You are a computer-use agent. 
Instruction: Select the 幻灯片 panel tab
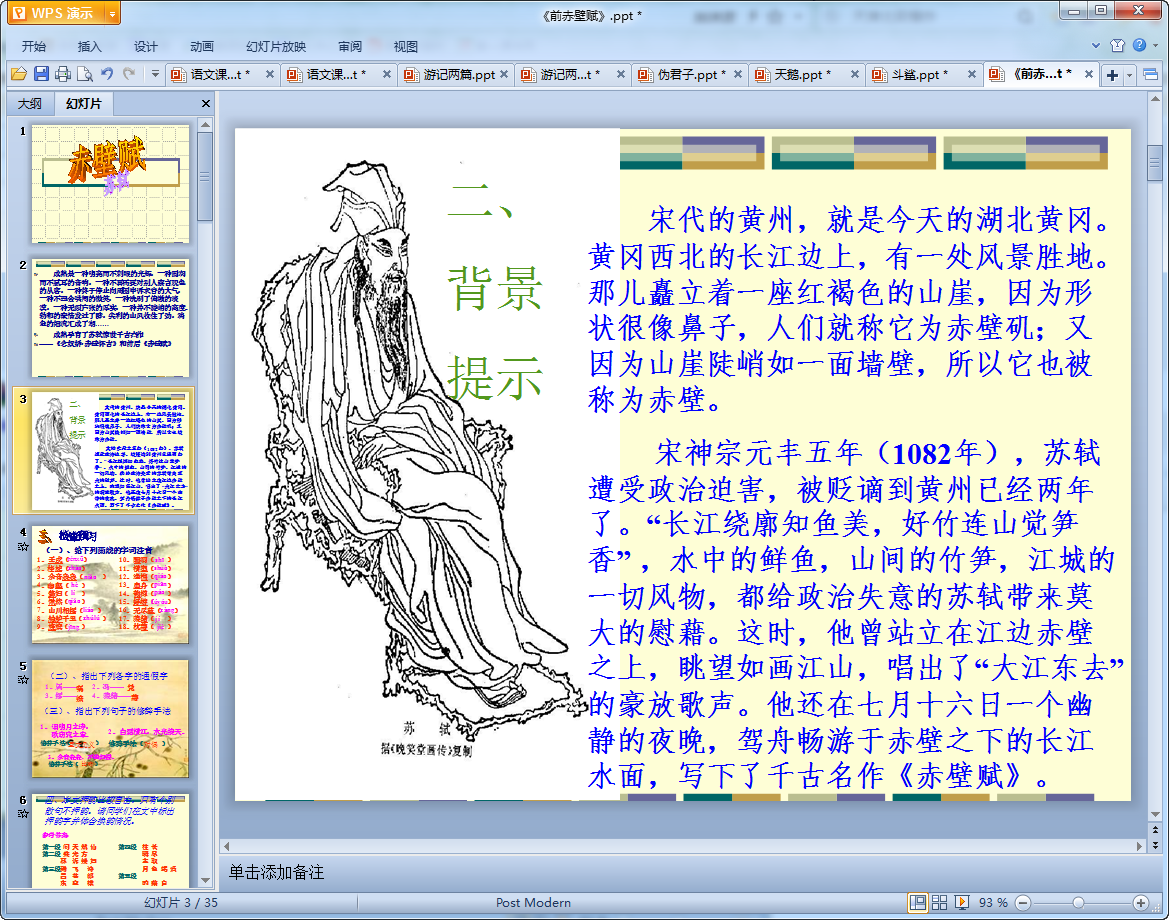(x=84, y=104)
